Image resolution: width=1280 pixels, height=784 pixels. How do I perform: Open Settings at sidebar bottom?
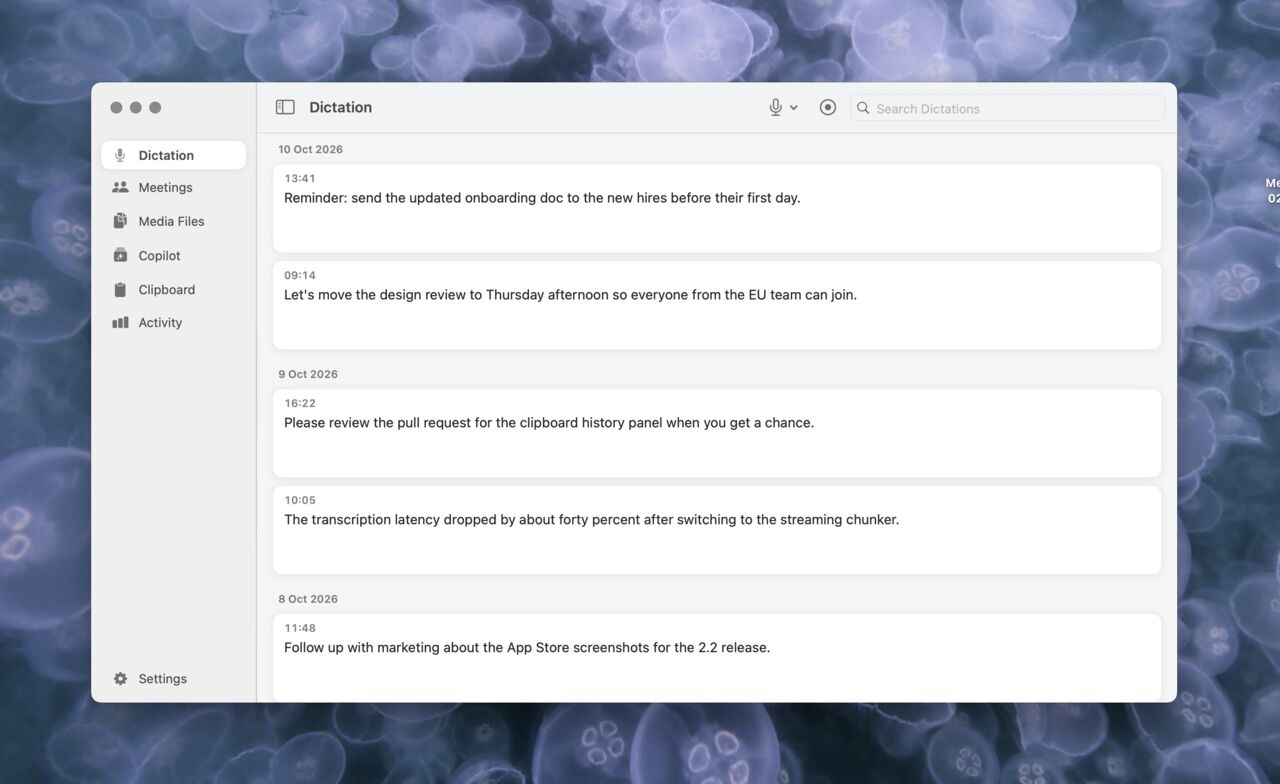(x=173, y=678)
